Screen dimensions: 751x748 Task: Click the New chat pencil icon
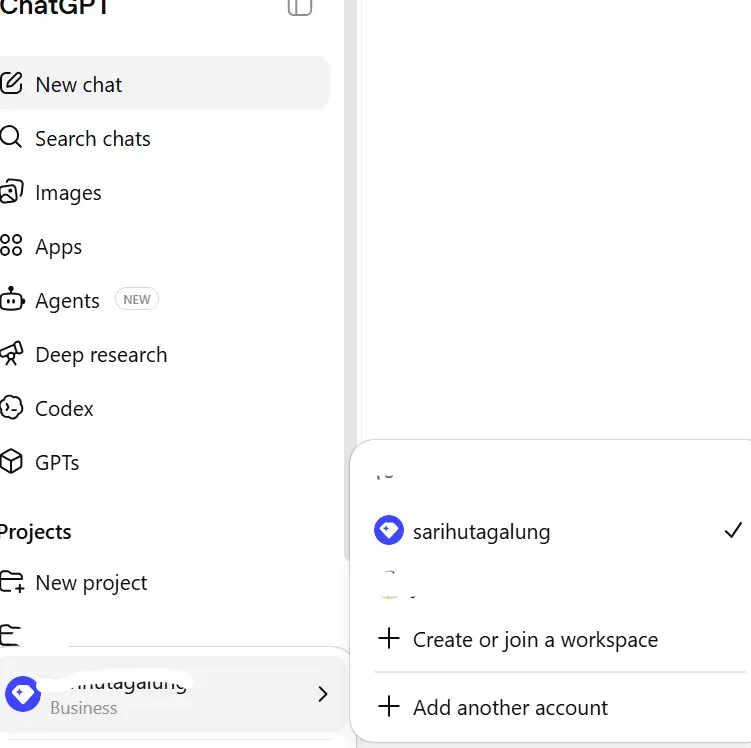pos(11,83)
